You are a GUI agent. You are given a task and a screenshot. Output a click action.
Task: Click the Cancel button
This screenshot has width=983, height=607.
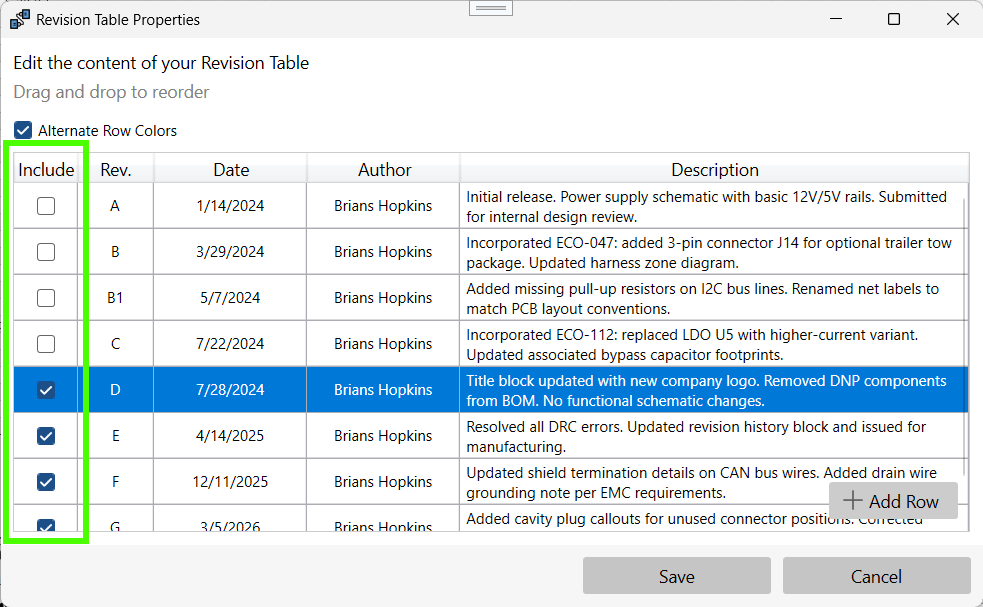click(876, 576)
